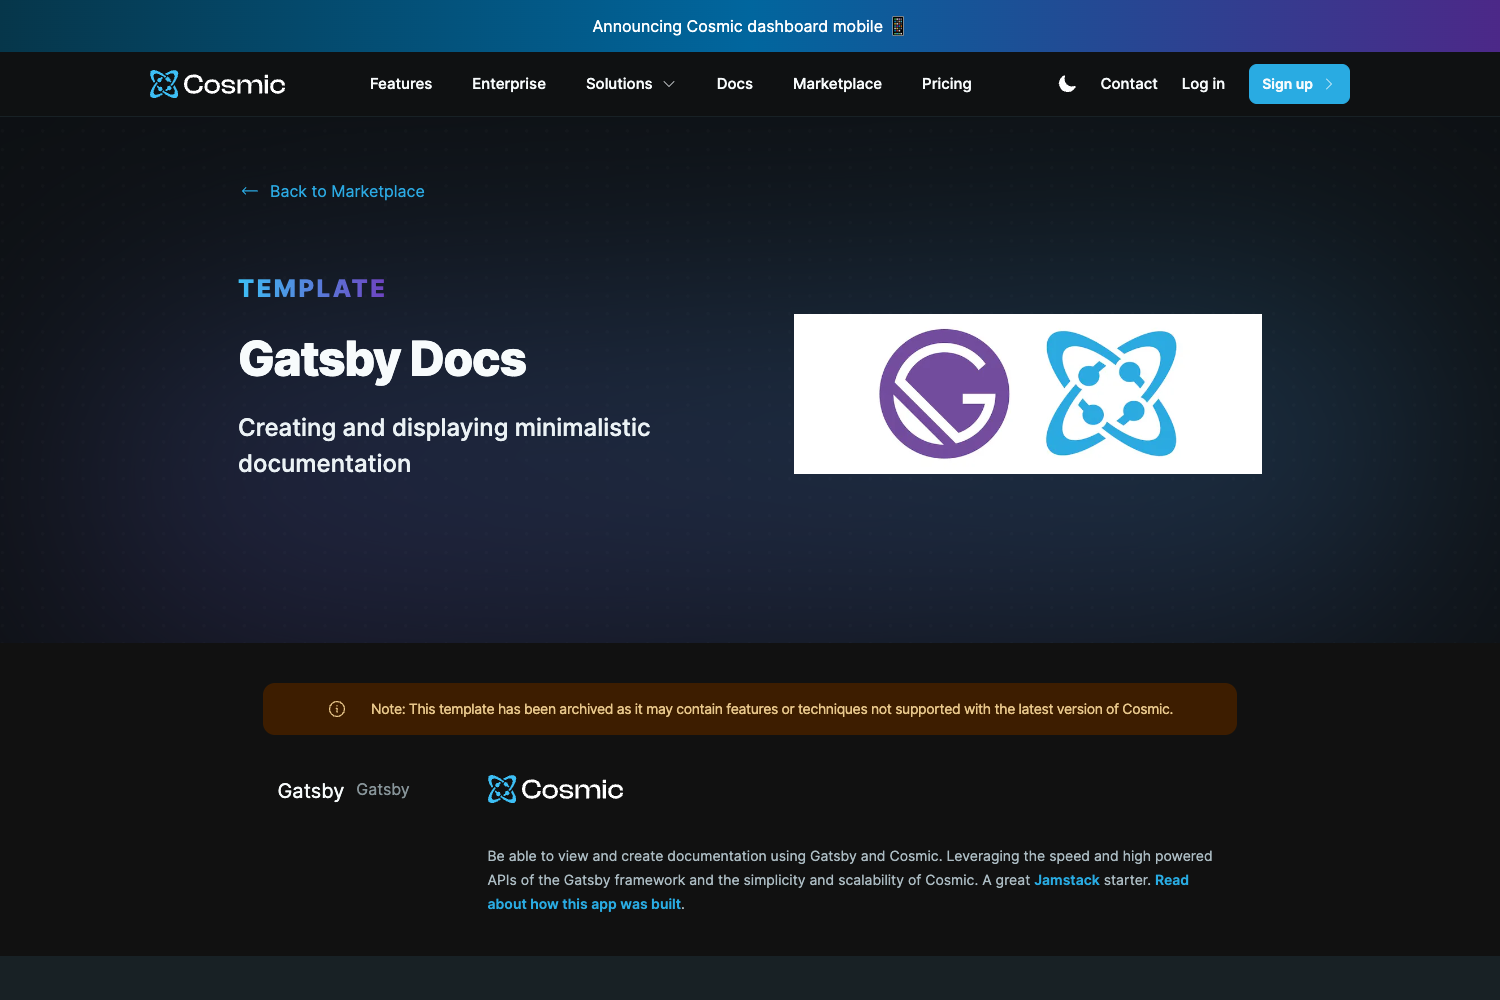The height and width of the screenshot is (1000, 1500).
Task: Click the phone icon in the announcement banner
Action: 897,26
